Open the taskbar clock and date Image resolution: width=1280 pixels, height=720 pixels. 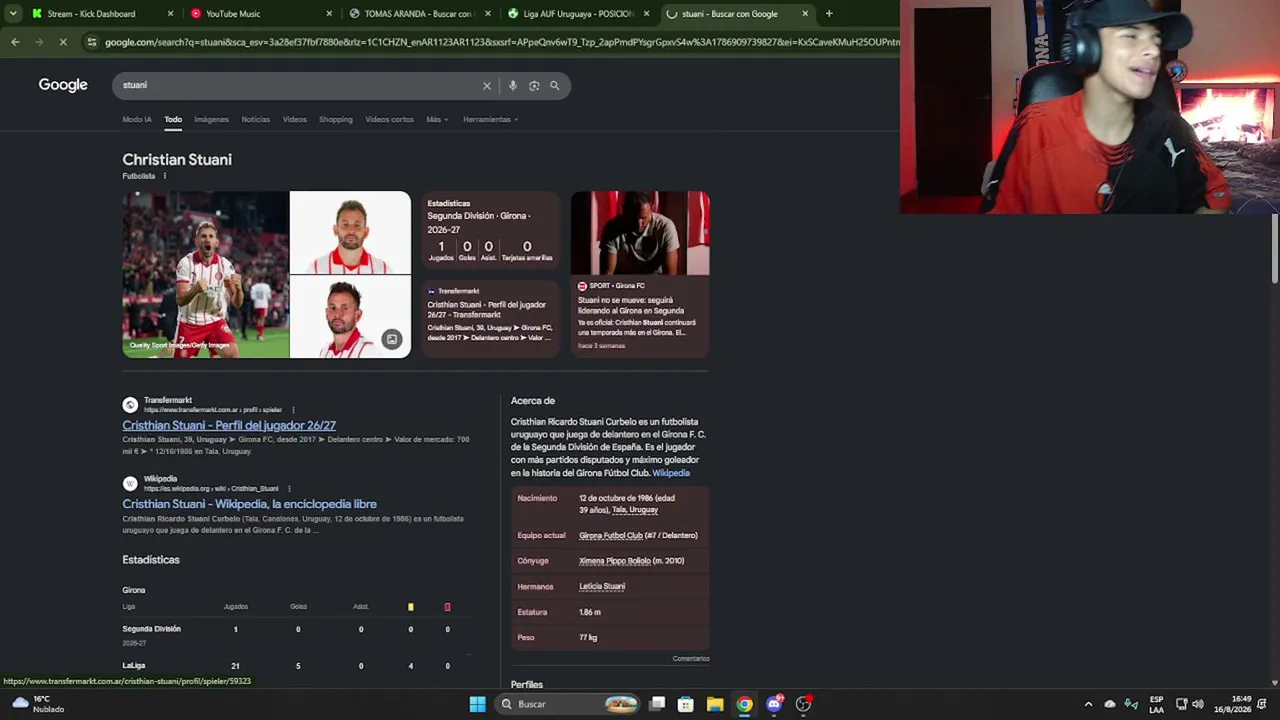1233,704
